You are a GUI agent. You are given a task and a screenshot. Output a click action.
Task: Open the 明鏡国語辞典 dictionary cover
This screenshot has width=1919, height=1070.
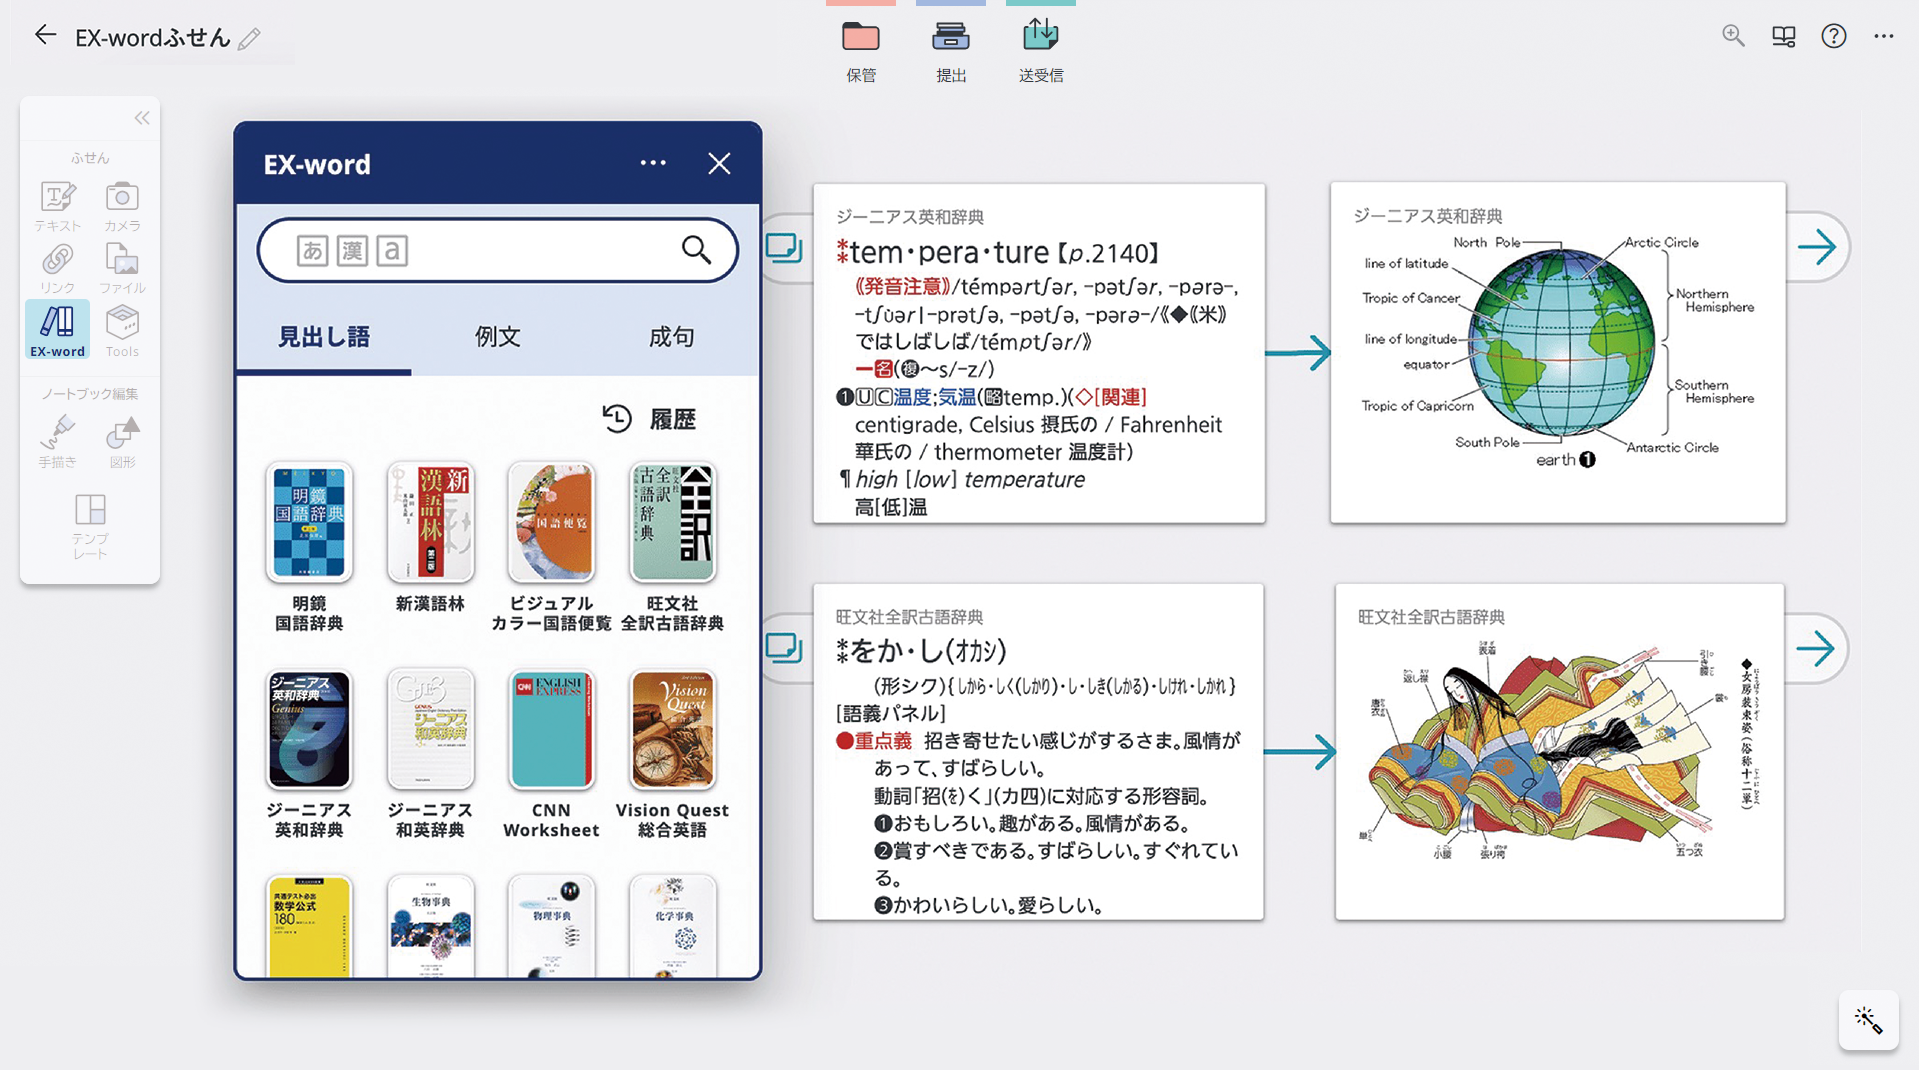pos(309,522)
